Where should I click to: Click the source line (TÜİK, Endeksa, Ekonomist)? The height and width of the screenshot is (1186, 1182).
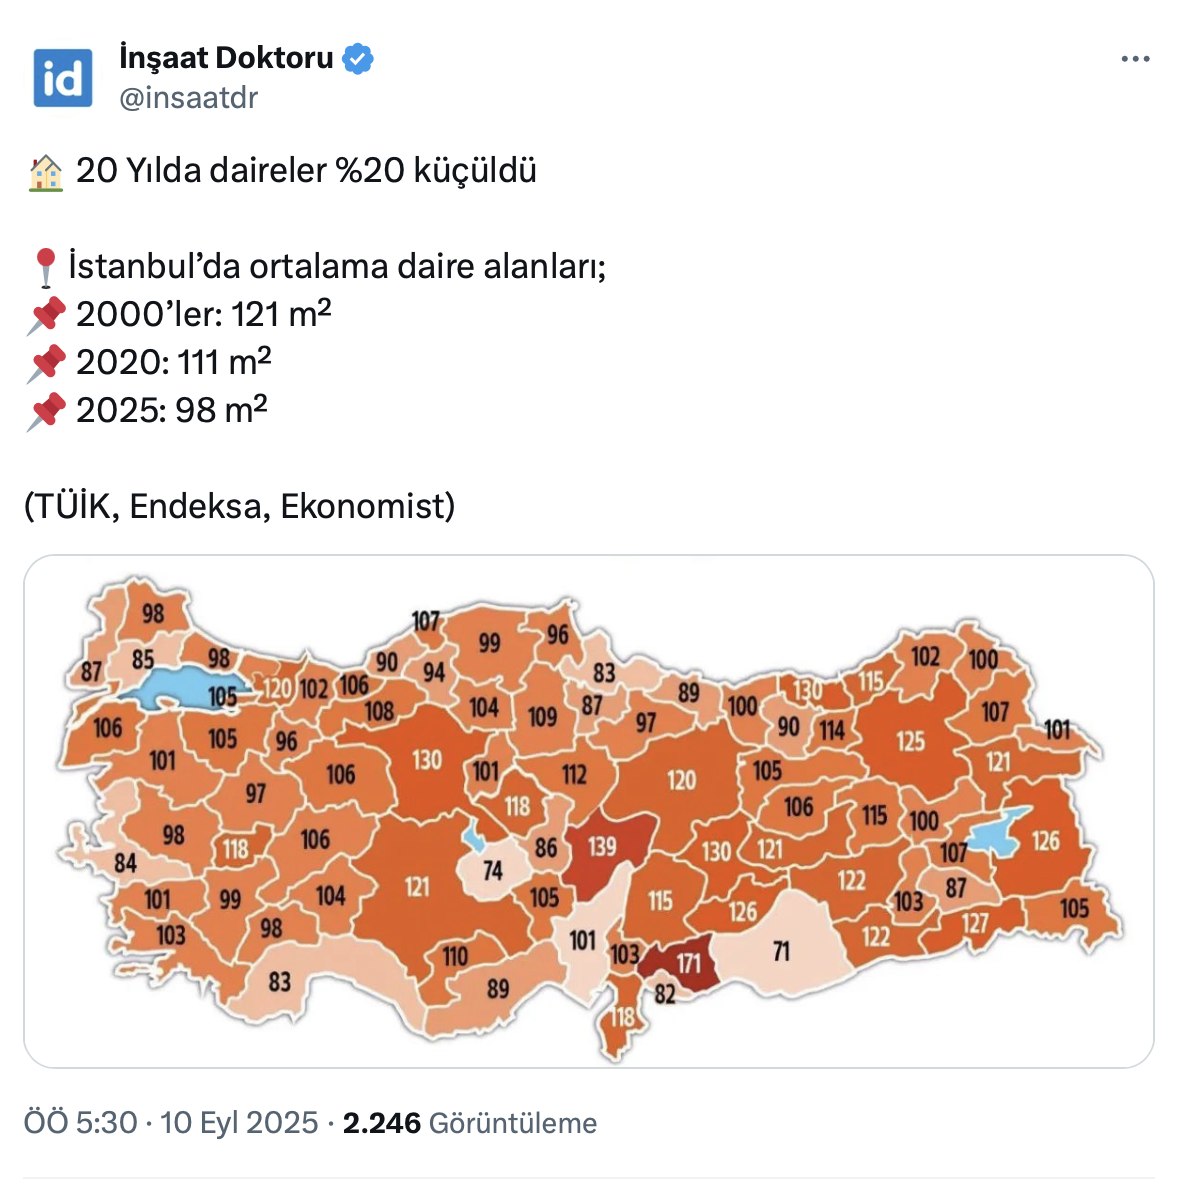tap(240, 506)
